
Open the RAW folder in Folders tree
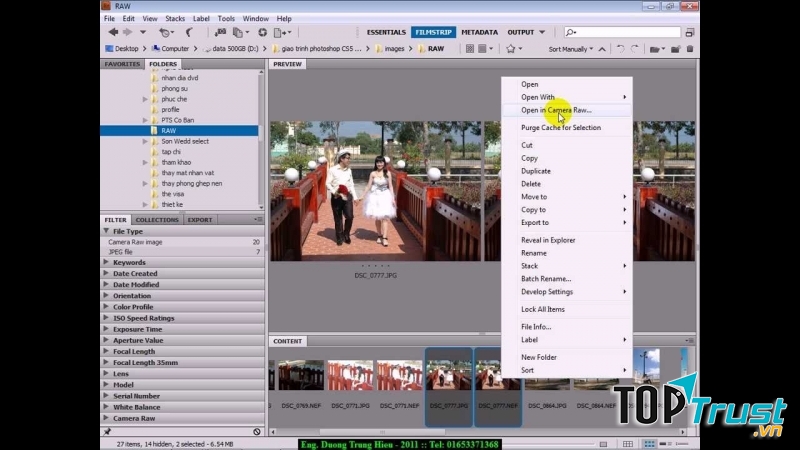tap(168, 130)
